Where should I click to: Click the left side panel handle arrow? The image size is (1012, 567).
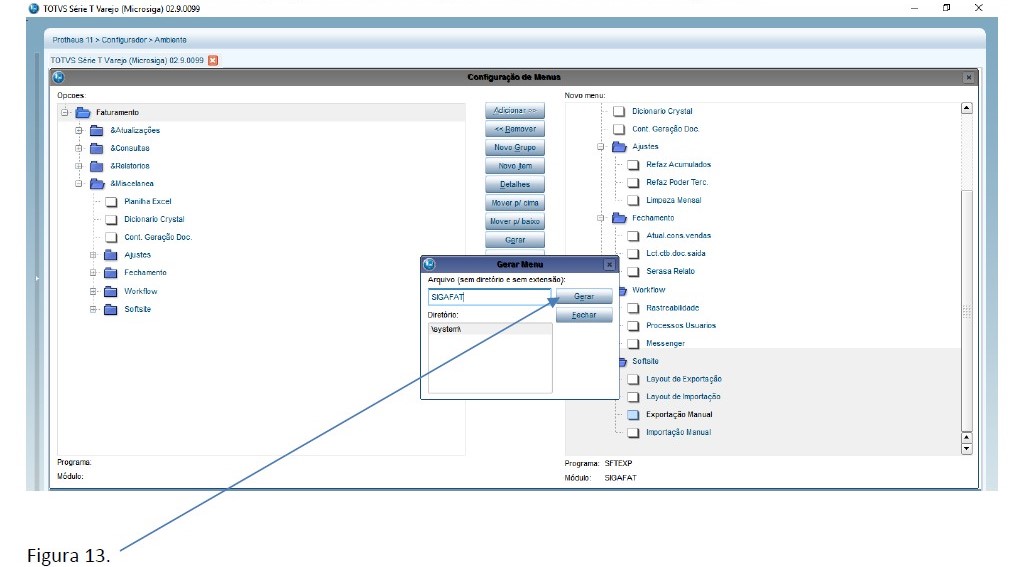[x=37, y=279]
